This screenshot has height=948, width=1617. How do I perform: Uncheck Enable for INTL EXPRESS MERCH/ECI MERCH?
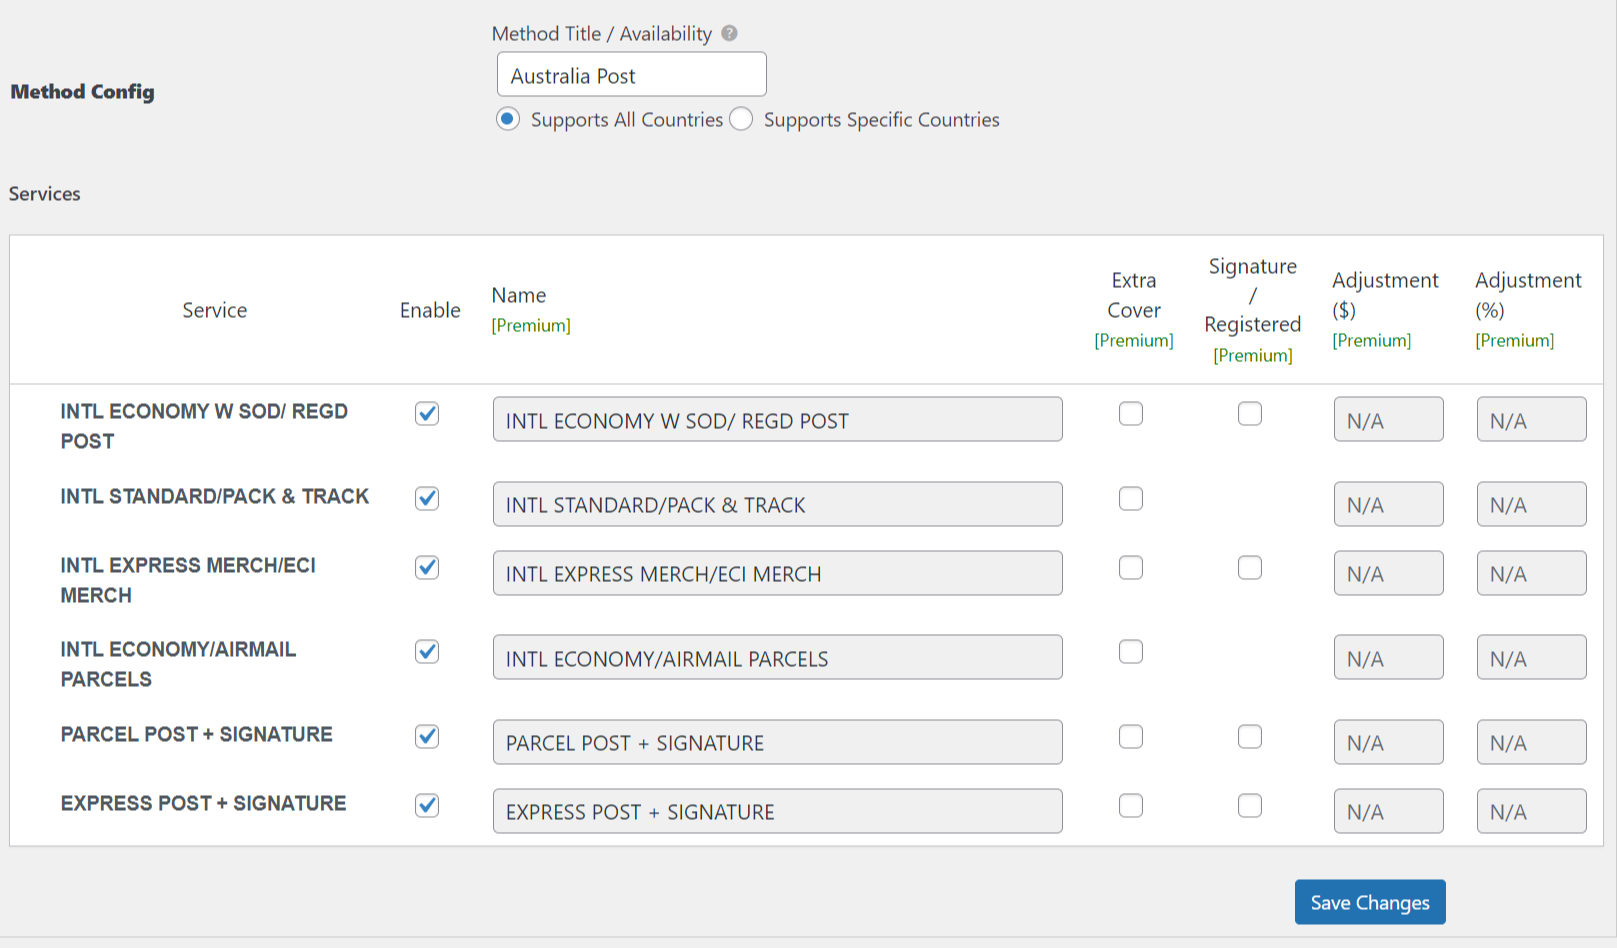427,567
